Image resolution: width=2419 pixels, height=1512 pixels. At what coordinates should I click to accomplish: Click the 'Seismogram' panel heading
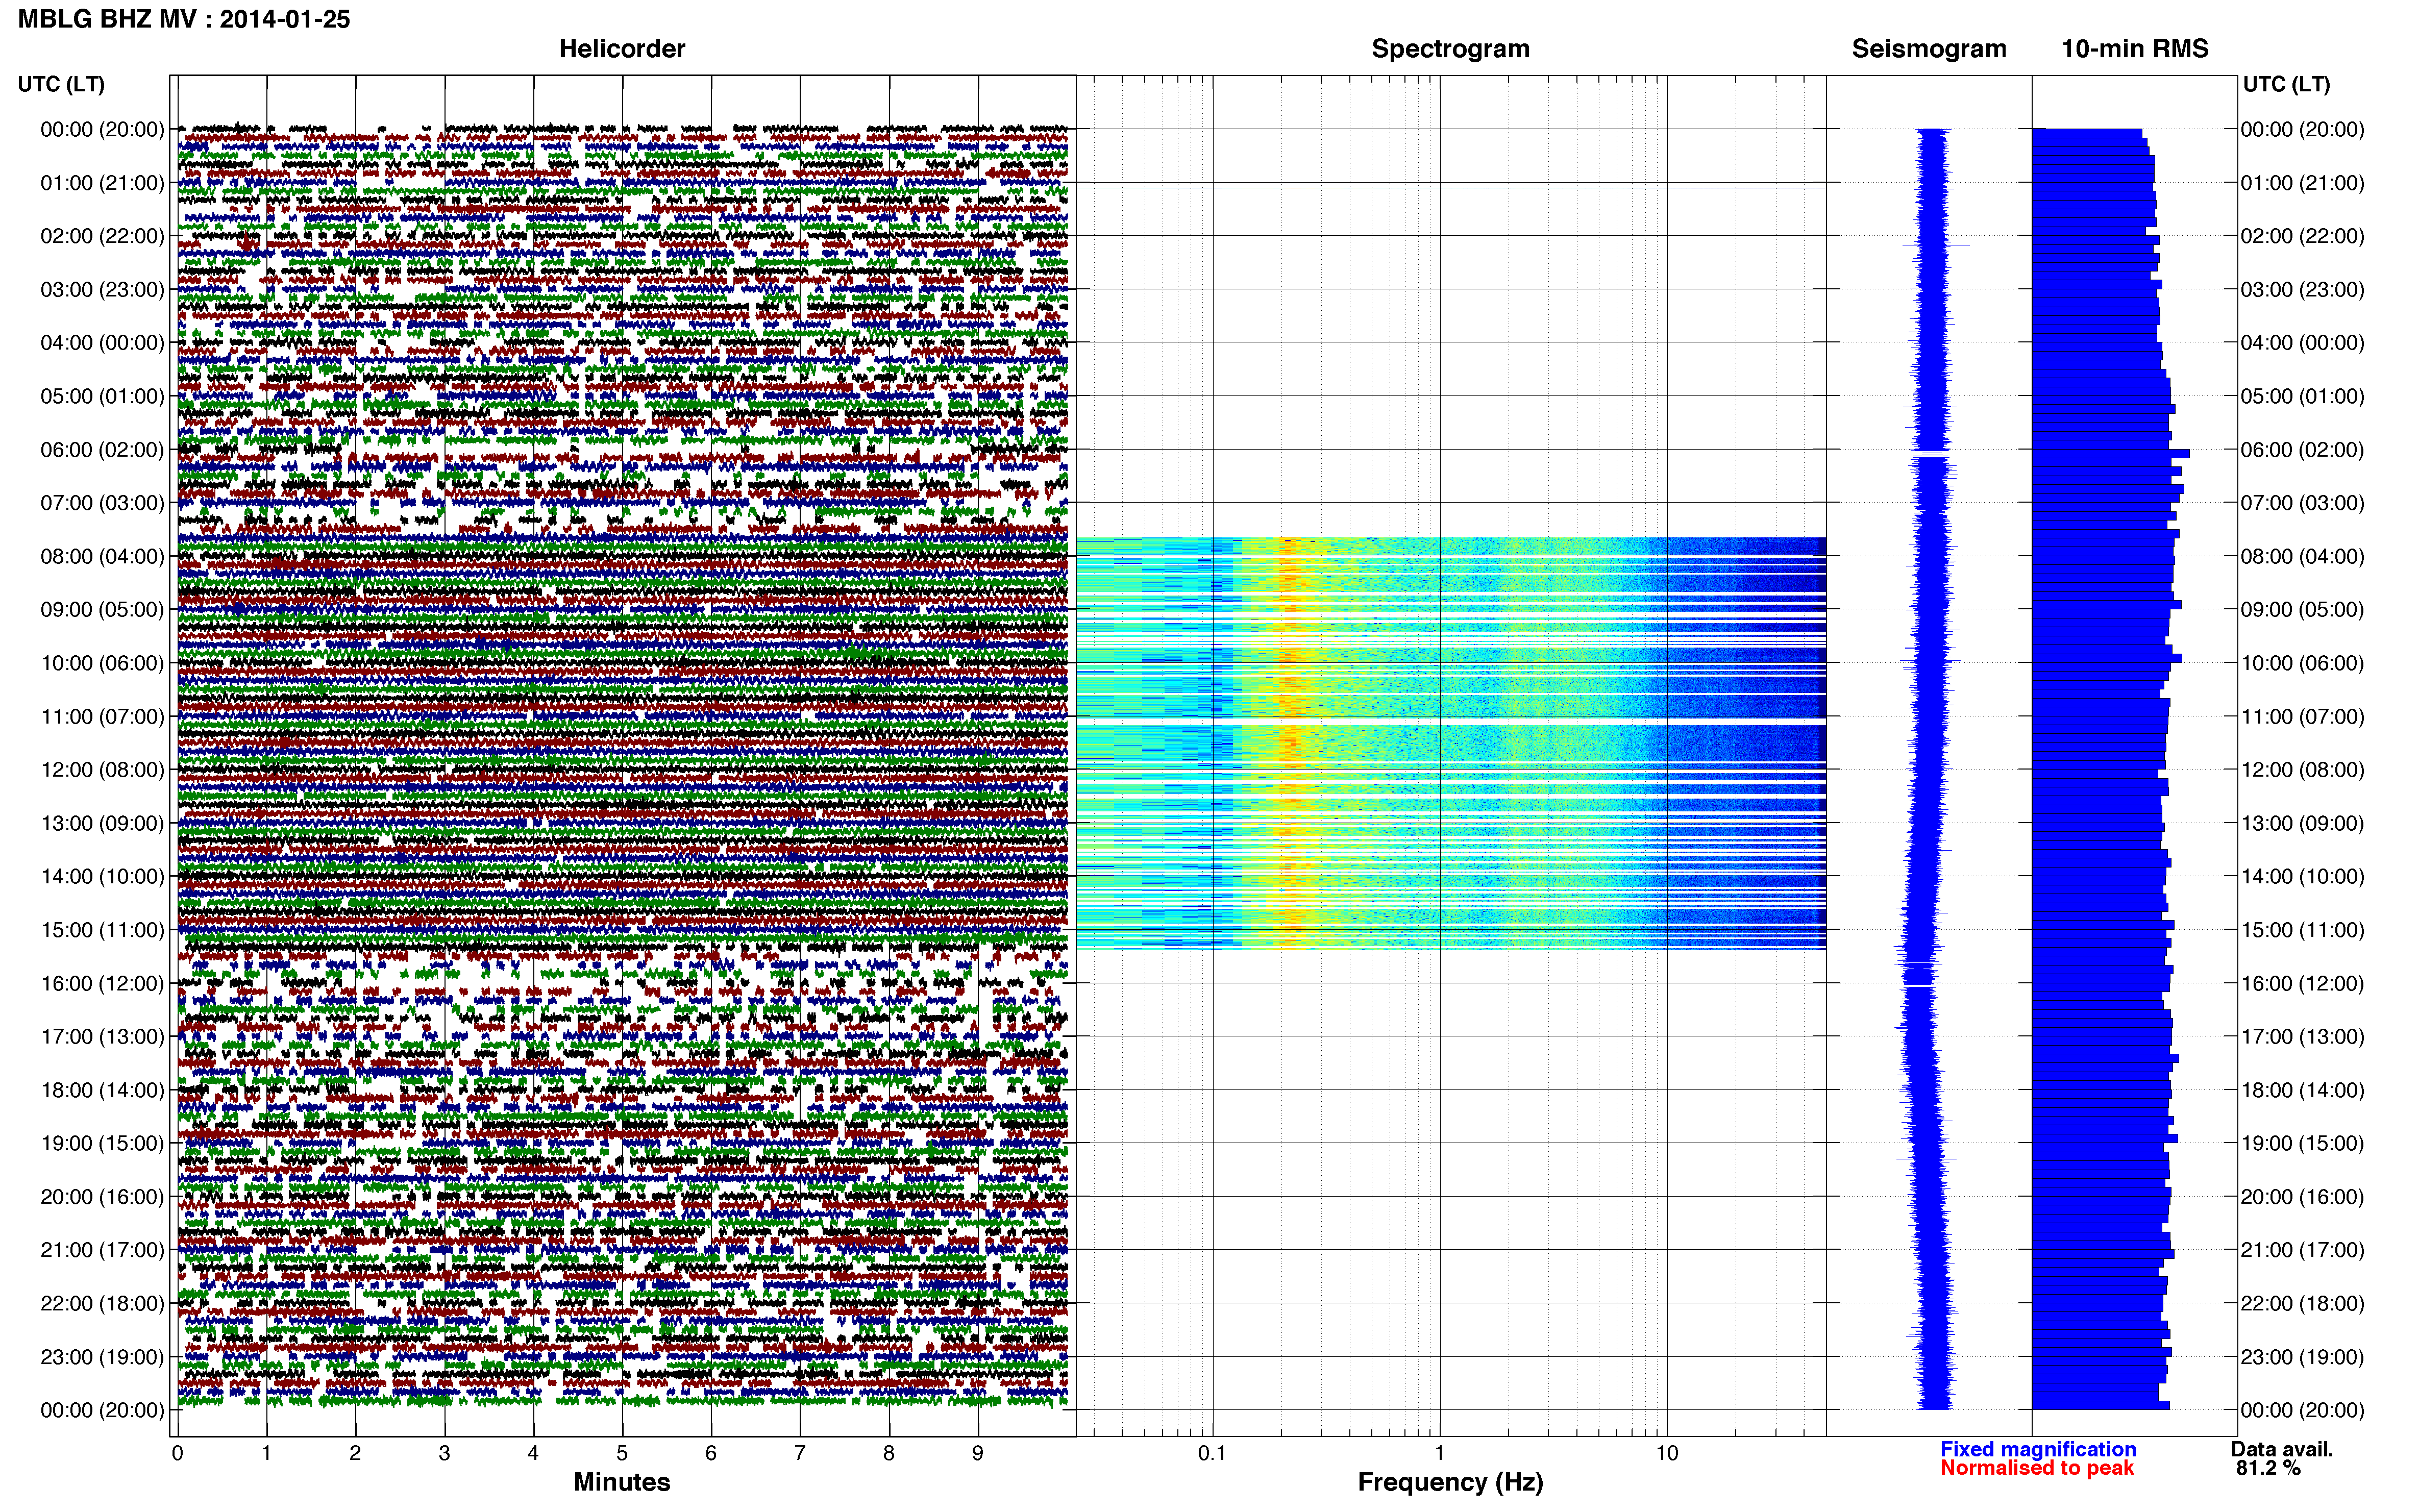[1929, 49]
